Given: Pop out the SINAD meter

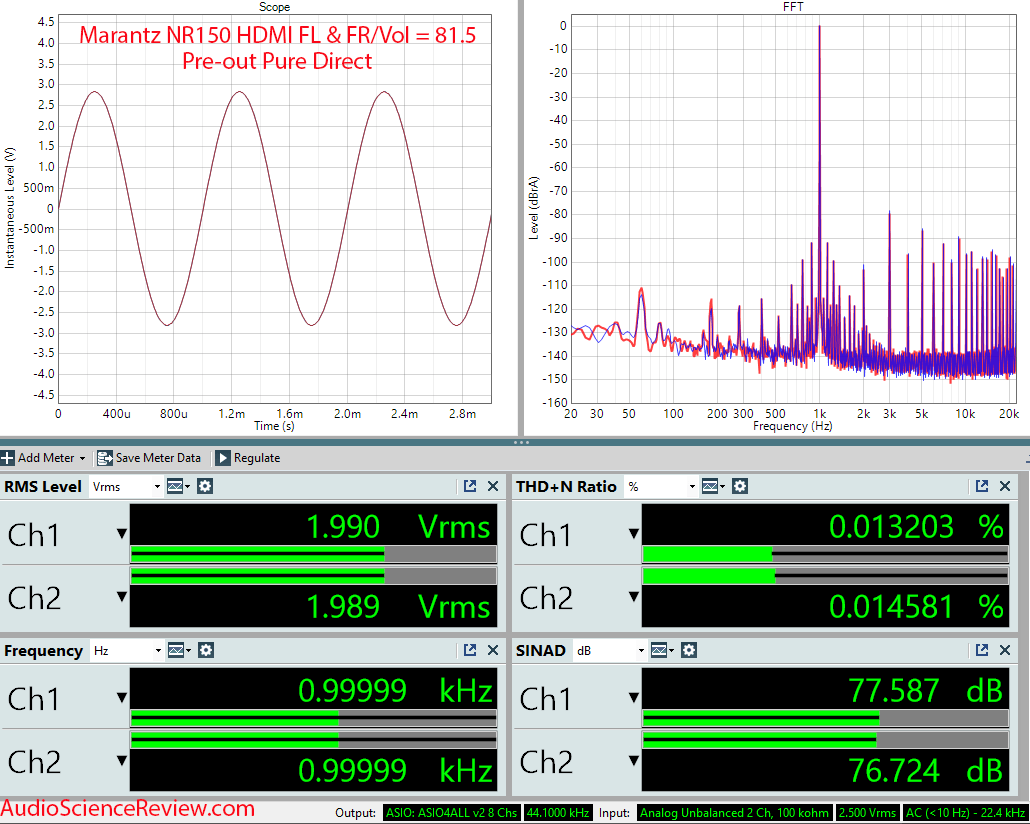Looking at the screenshot, I should point(982,651).
